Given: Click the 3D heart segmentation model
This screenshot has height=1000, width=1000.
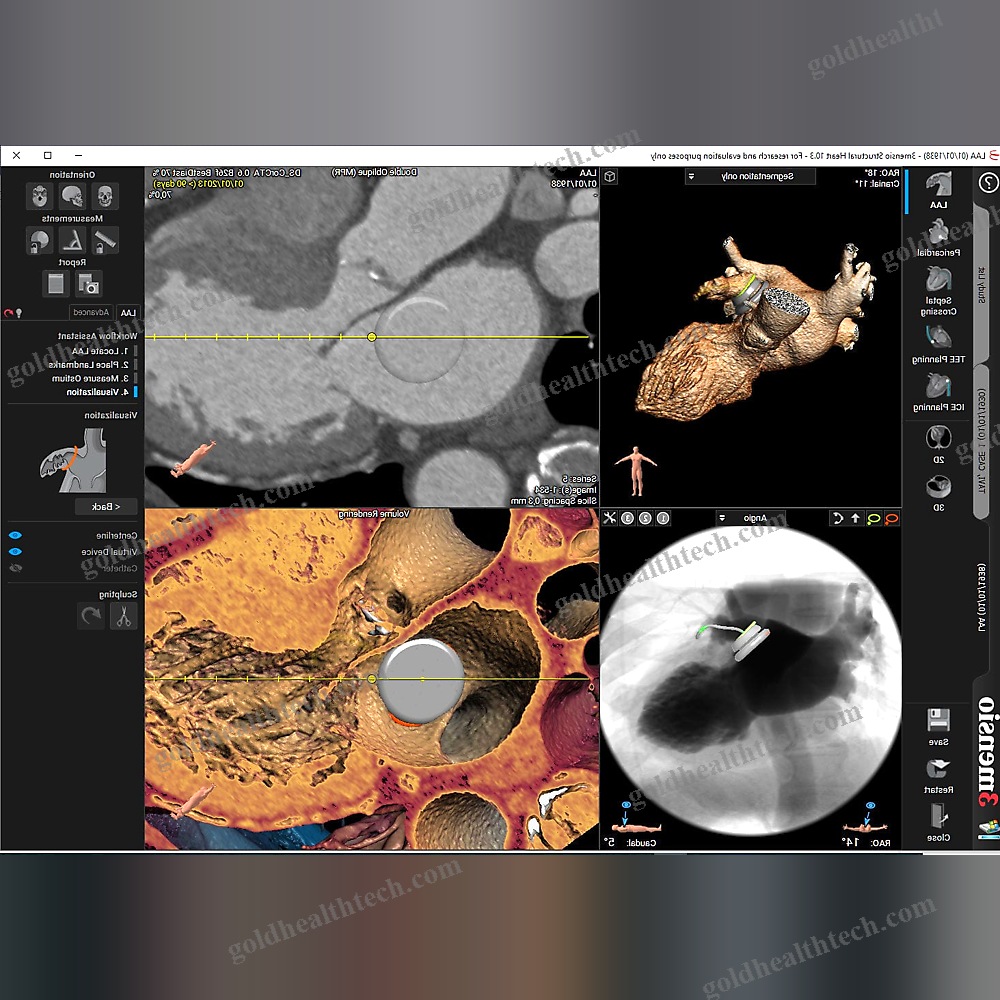Looking at the screenshot, I should click(753, 330).
